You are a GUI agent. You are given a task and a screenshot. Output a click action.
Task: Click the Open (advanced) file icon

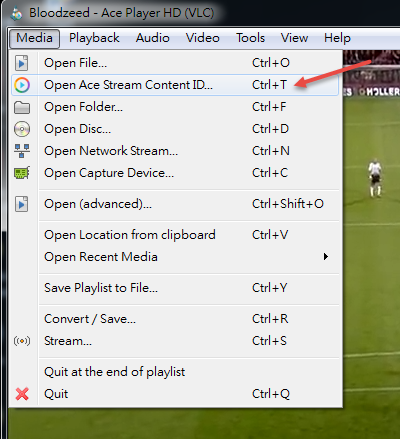click(x=22, y=204)
